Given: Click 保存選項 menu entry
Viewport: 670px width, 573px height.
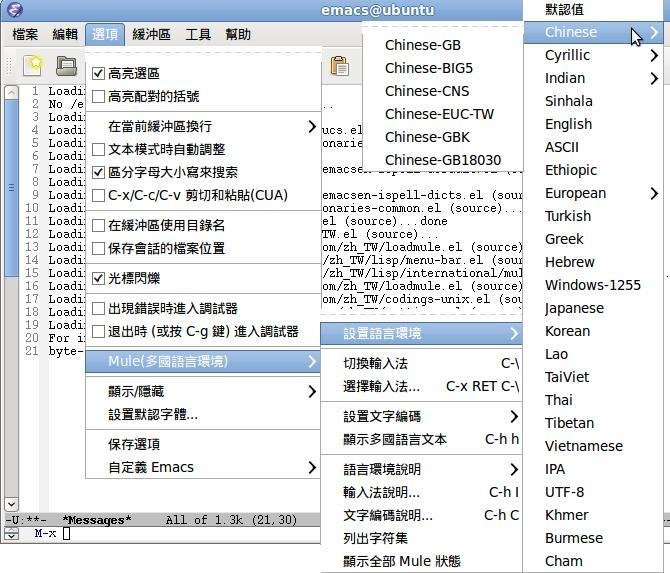Looking at the screenshot, I should coord(203,444).
